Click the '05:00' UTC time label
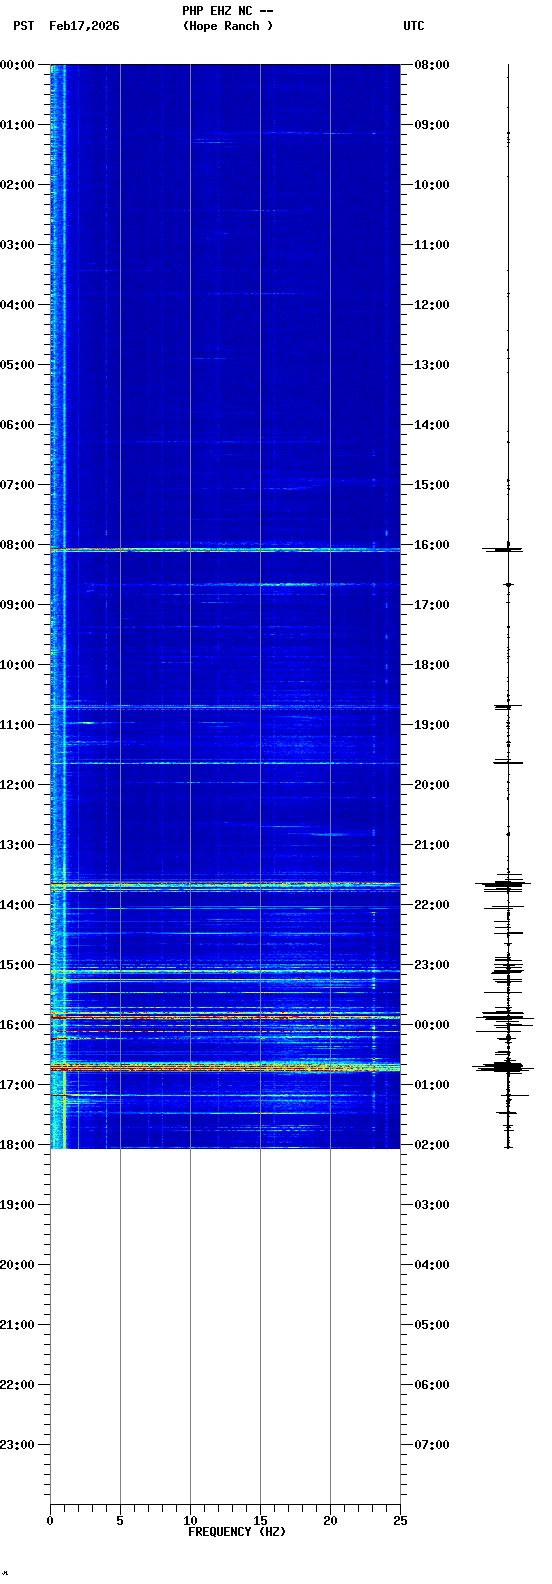The height and width of the screenshot is (1584, 552). (432, 1325)
